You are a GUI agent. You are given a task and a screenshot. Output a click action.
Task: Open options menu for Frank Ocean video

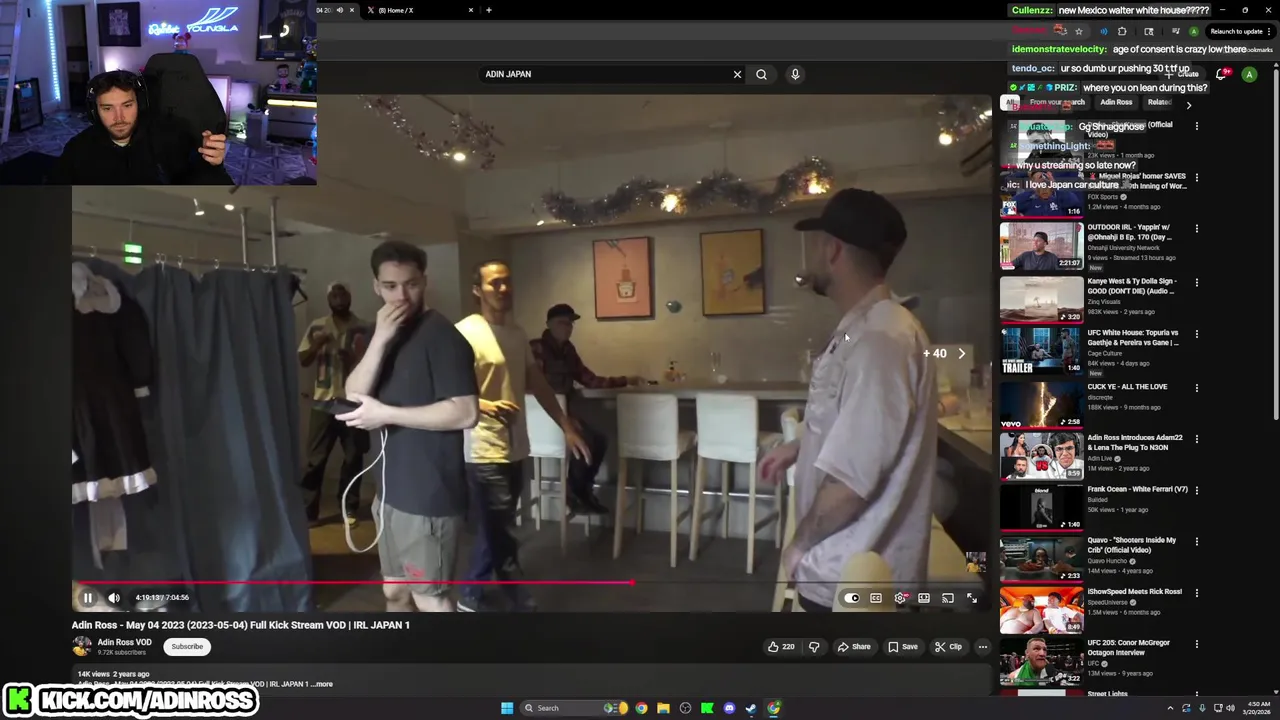(1196, 490)
